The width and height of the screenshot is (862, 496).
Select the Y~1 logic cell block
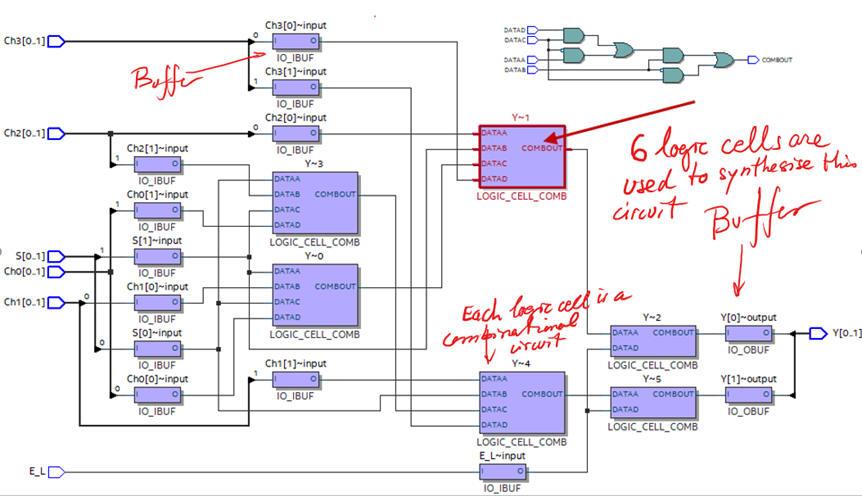(522, 156)
